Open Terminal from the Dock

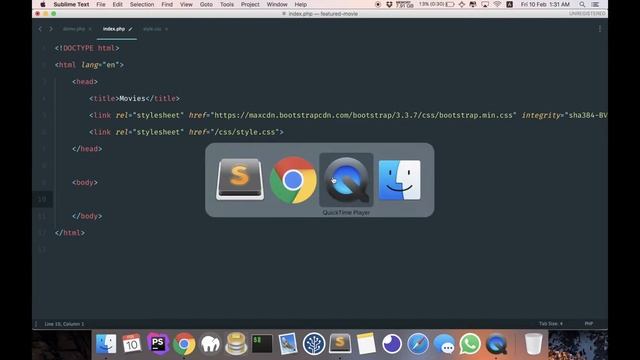pos(262,343)
